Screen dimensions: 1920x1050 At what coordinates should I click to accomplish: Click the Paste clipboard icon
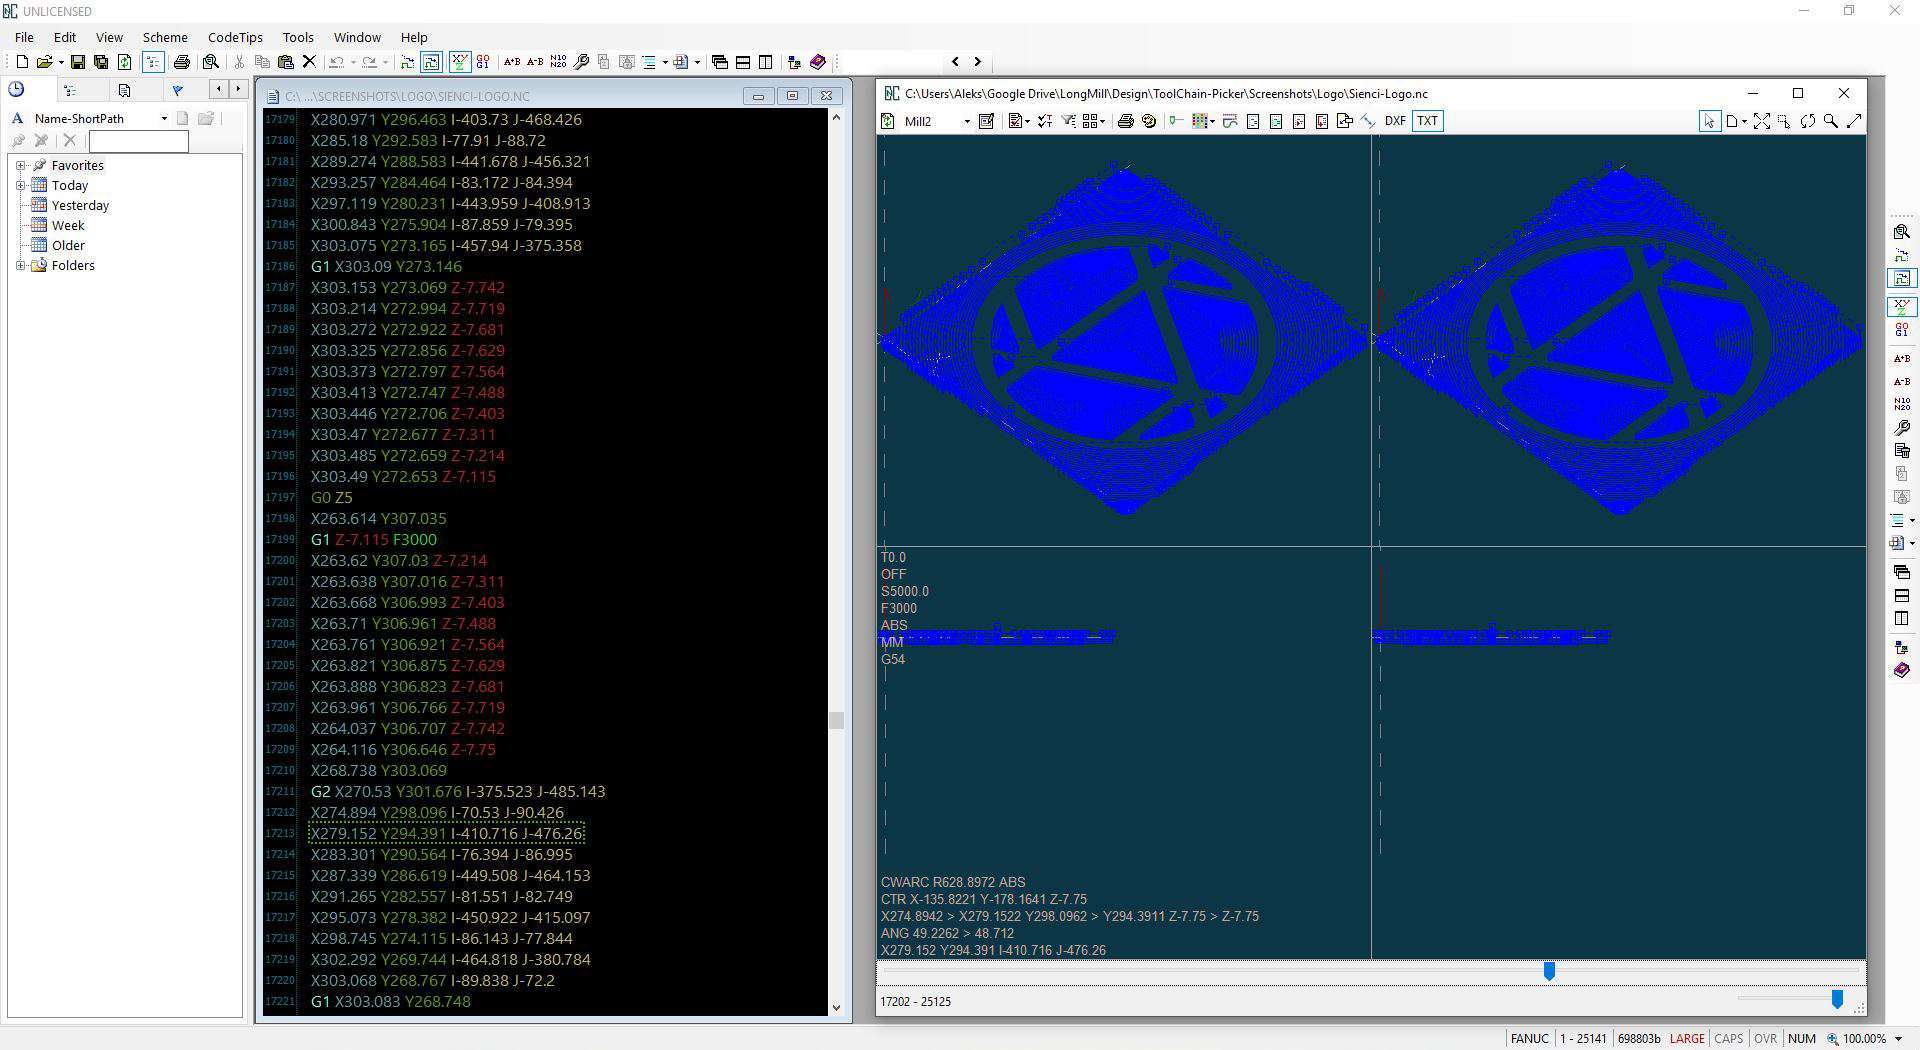point(286,62)
